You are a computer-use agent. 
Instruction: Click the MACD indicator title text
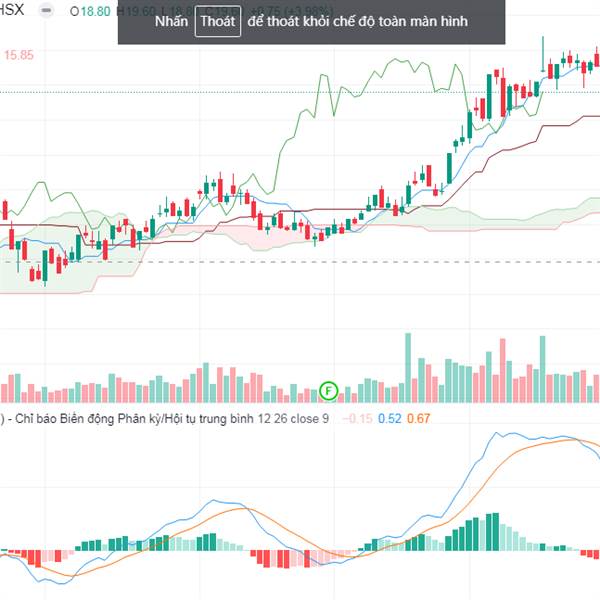pyautogui.click(x=165, y=419)
